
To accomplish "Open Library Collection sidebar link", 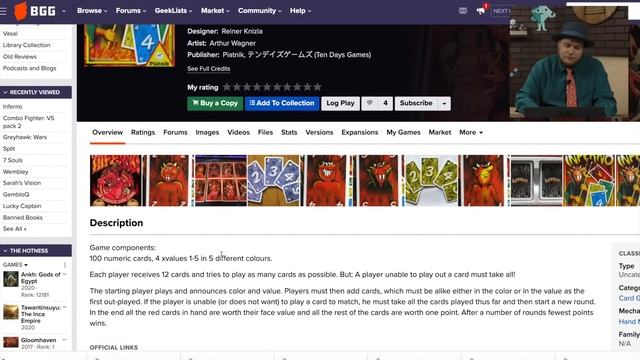I will pyautogui.click(x=27, y=45).
